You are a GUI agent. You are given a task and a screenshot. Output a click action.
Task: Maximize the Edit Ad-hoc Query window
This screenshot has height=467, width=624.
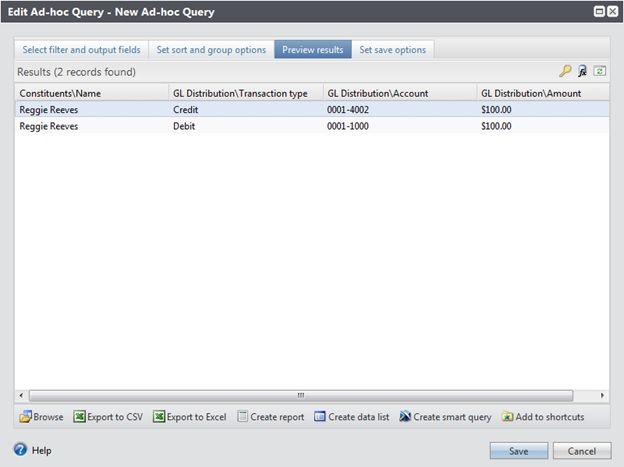click(x=599, y=11)
